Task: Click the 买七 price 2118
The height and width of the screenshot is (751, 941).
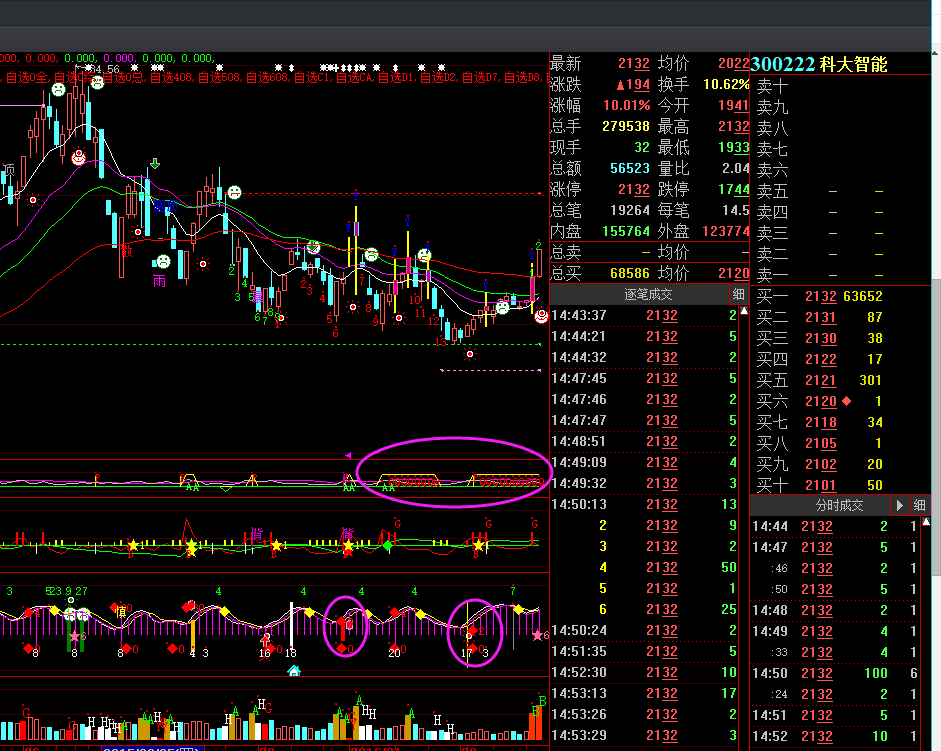Action: [x=820, y=422]
